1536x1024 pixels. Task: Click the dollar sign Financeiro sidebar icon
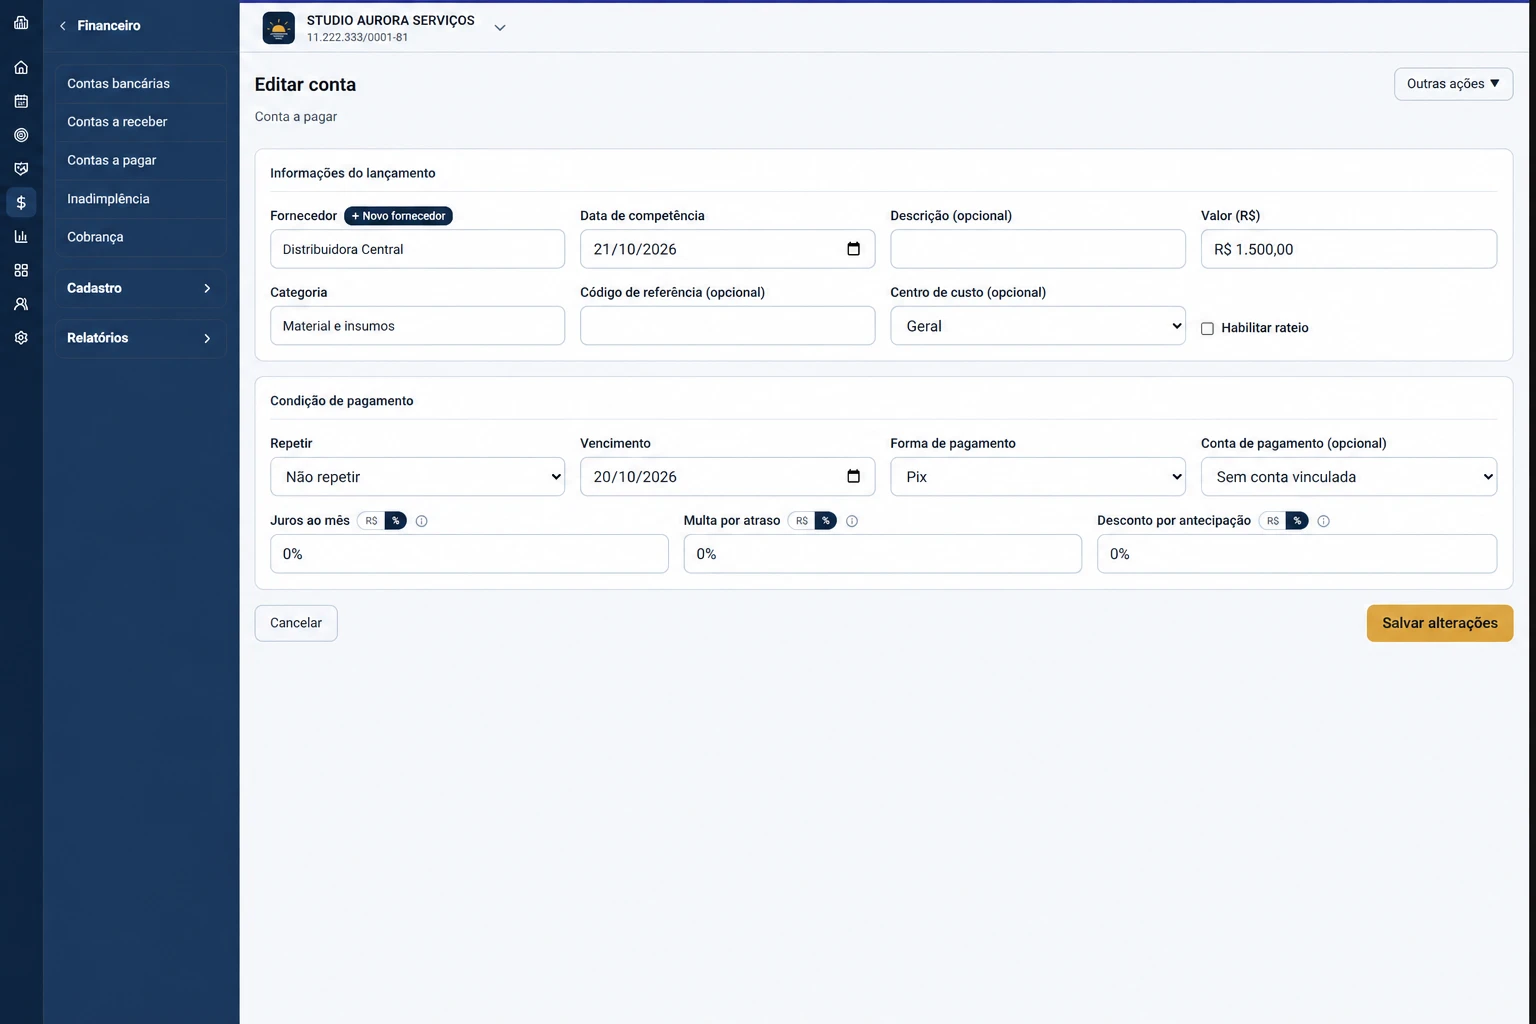pos(21,203)
